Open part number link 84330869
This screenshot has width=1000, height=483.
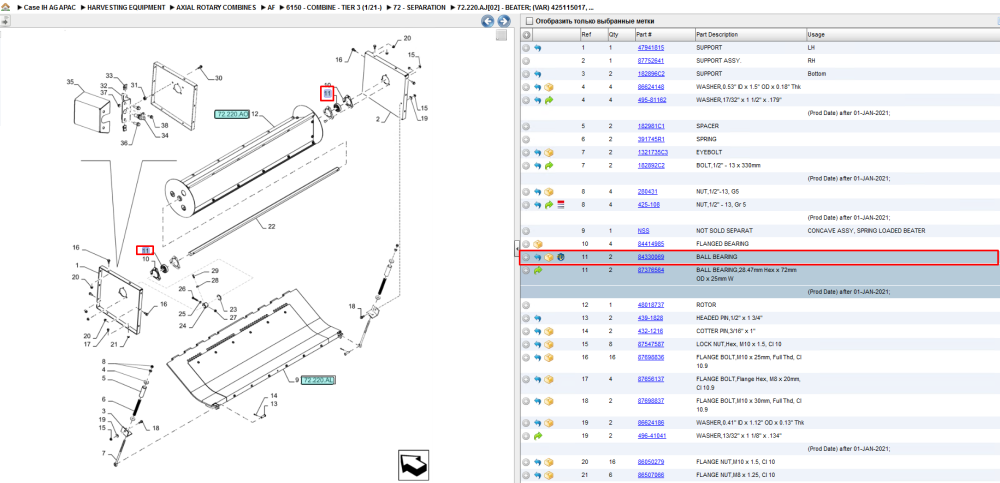coord(651,257)
